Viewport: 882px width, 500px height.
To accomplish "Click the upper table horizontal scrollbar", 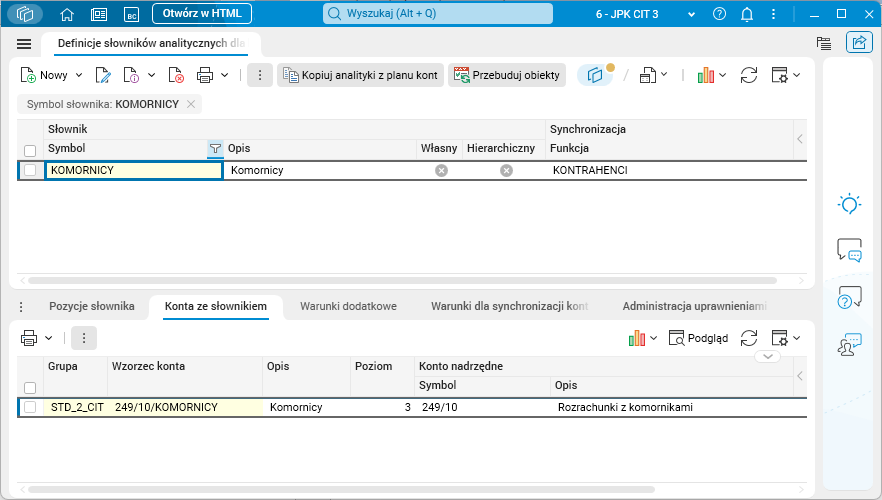I will tap(402, 280).
